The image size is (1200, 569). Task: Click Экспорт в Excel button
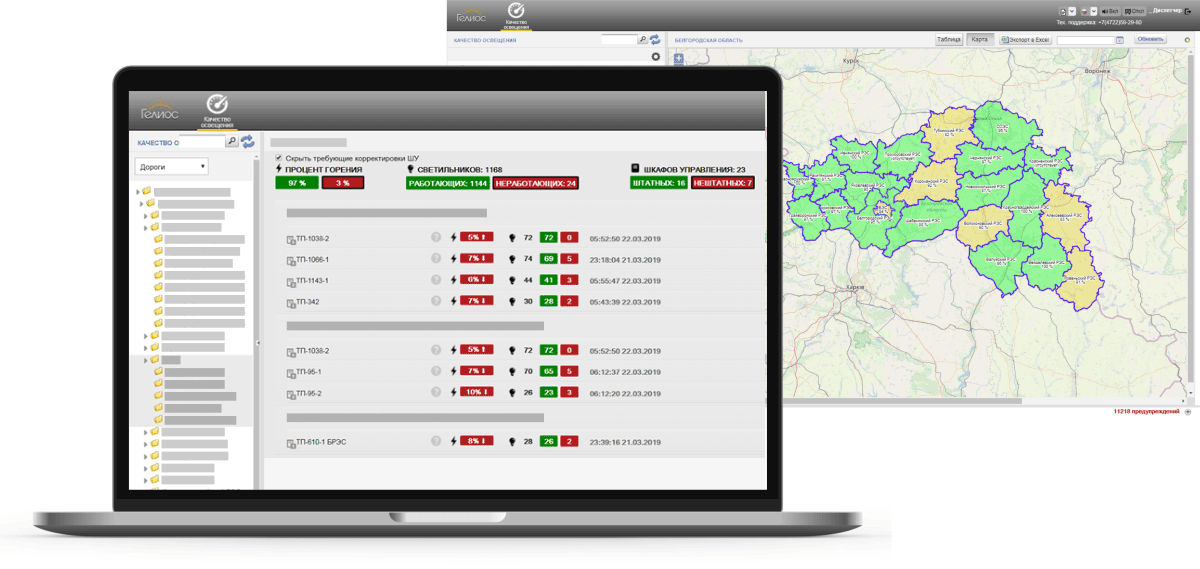(x=1025, y=40)
